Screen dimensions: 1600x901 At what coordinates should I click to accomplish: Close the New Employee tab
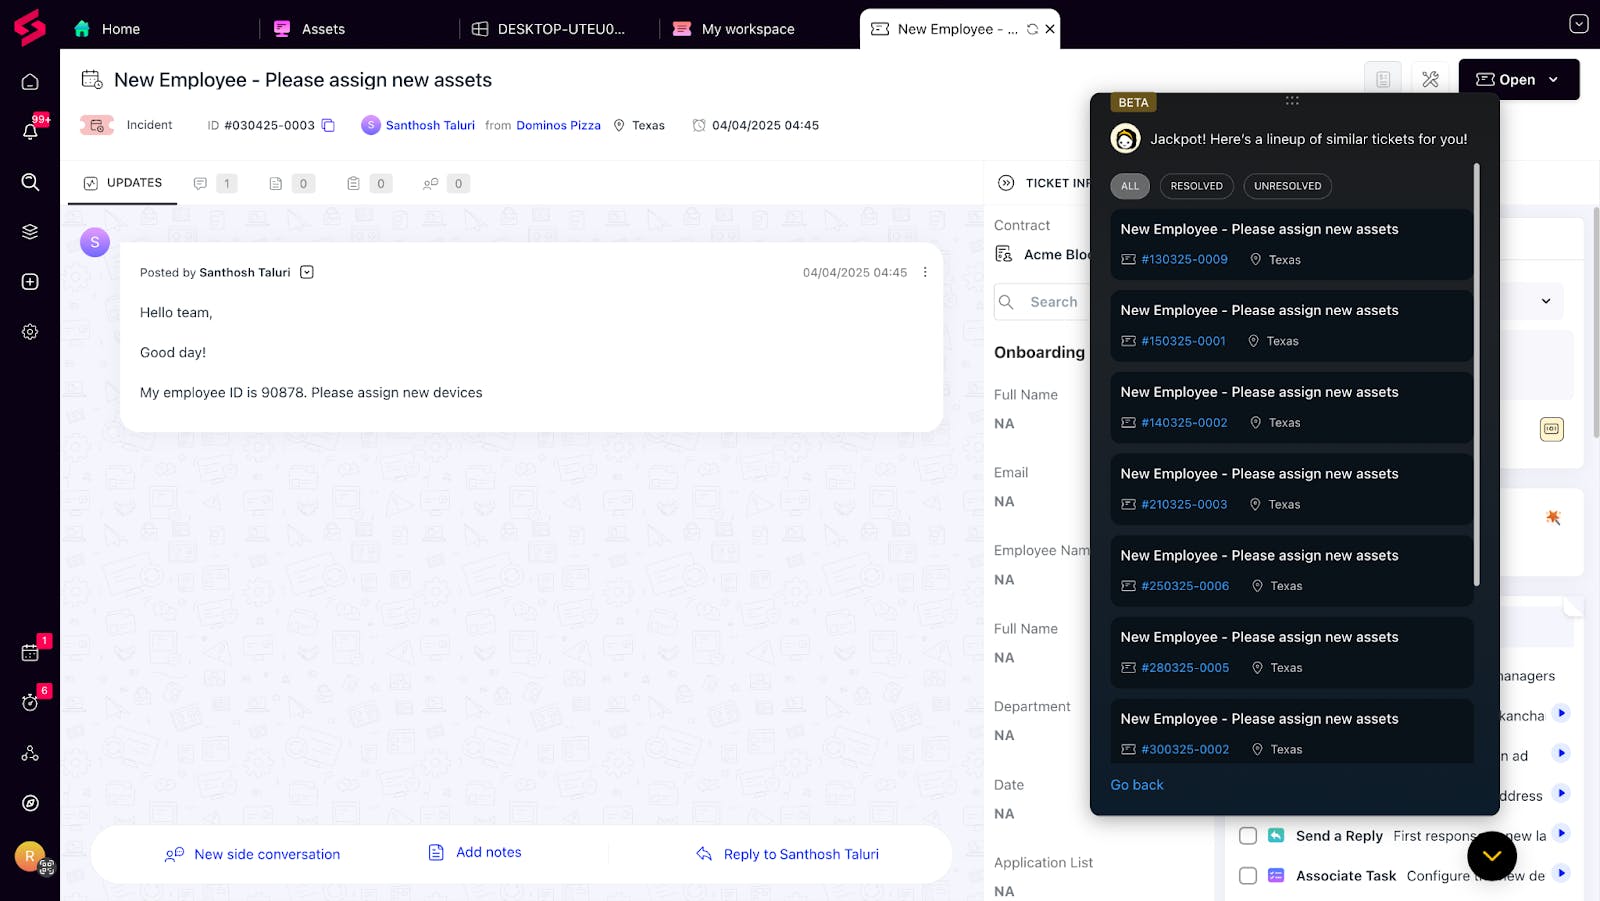pos(1050,29)
